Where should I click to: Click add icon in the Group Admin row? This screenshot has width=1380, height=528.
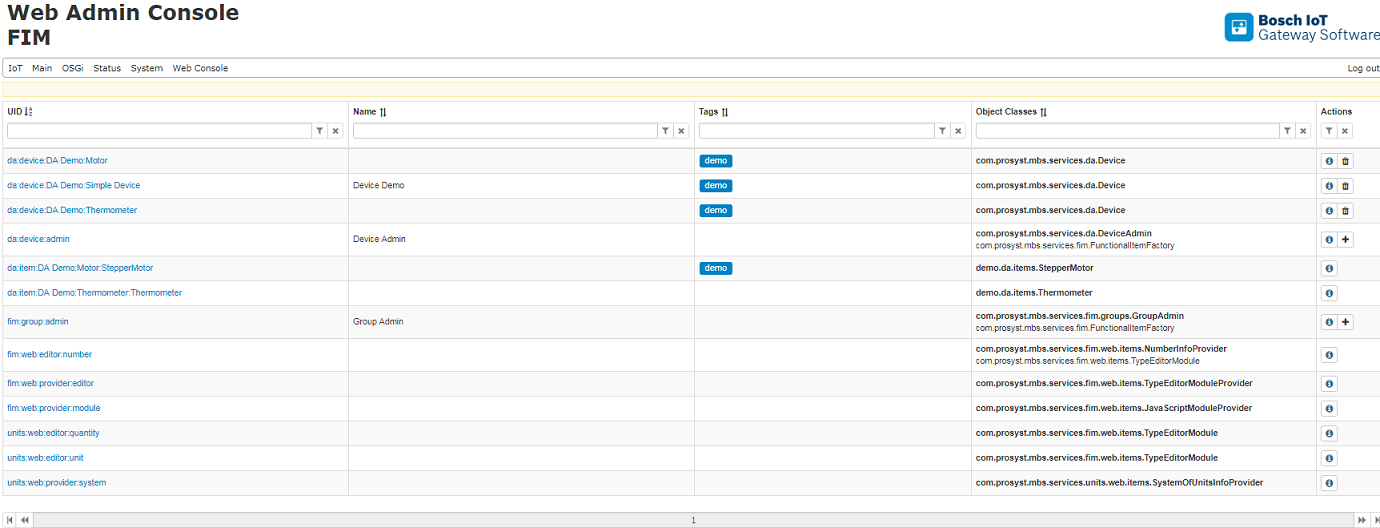[1345, 322]
